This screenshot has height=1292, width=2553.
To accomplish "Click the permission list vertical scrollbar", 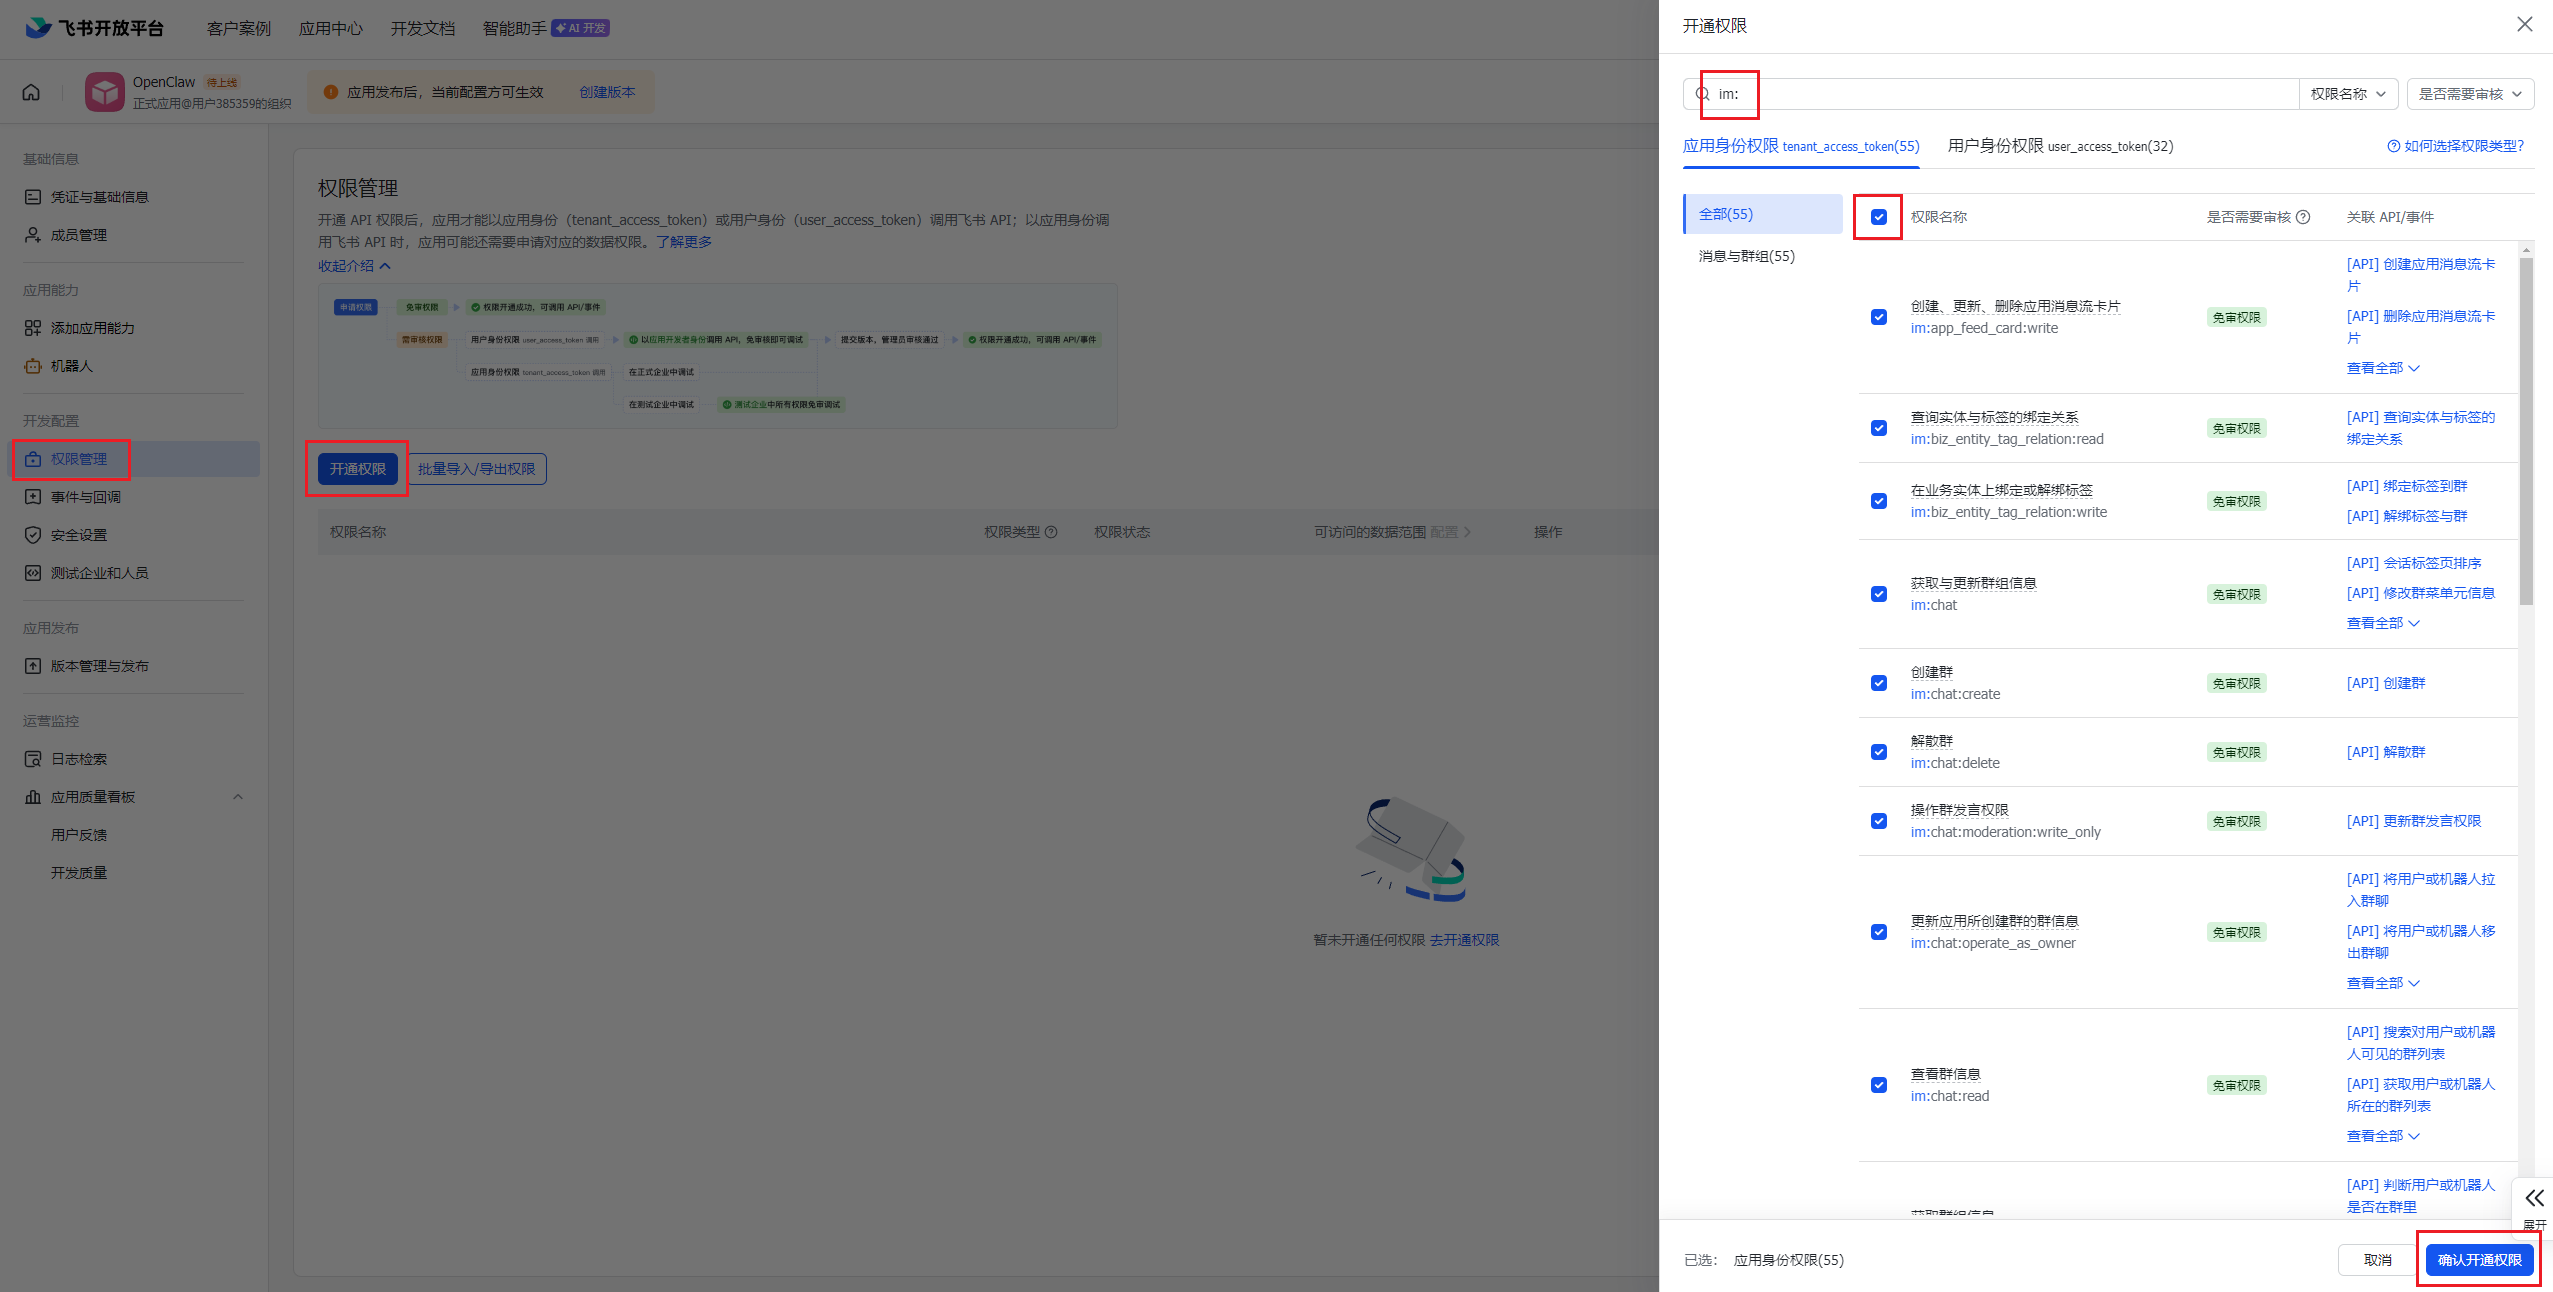I will [2526, 430].
